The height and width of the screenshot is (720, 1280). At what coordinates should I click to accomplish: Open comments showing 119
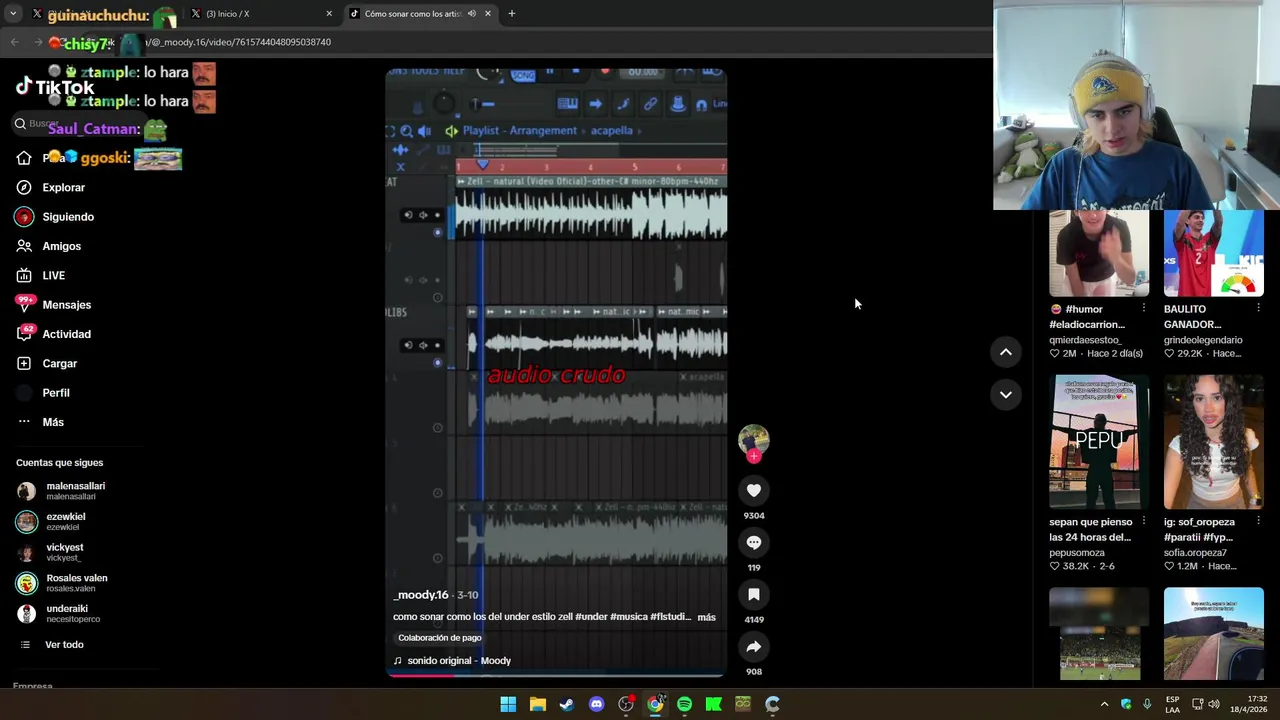coord(754,543)
